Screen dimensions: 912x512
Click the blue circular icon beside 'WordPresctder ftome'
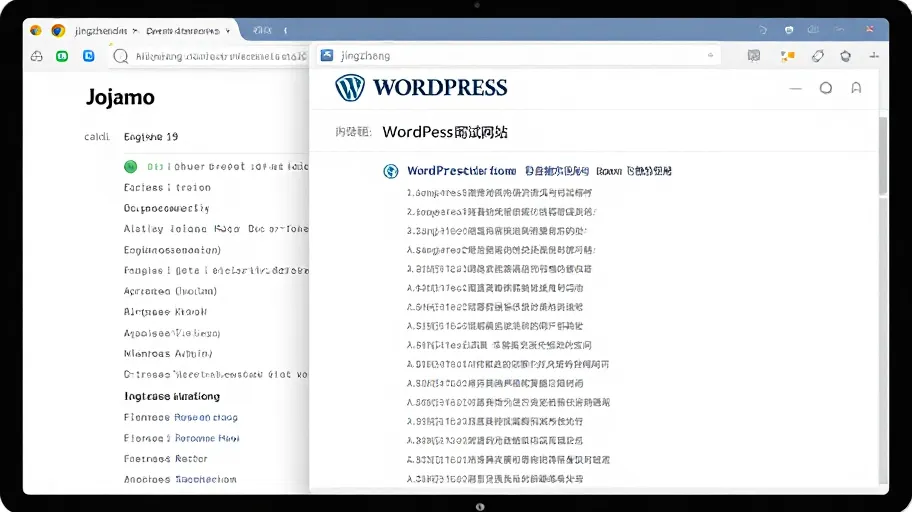tap(391, 171)
